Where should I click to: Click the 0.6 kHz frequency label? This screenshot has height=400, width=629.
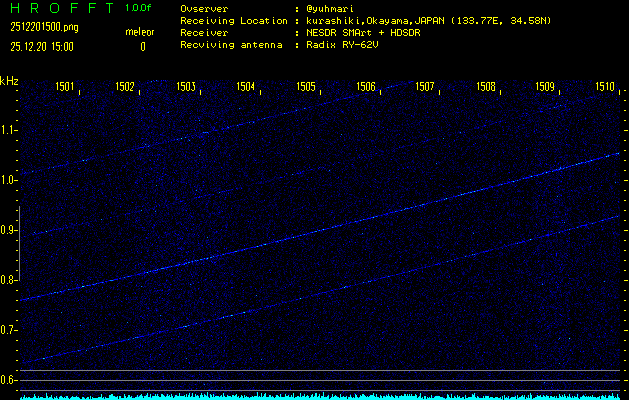point(9,380)
